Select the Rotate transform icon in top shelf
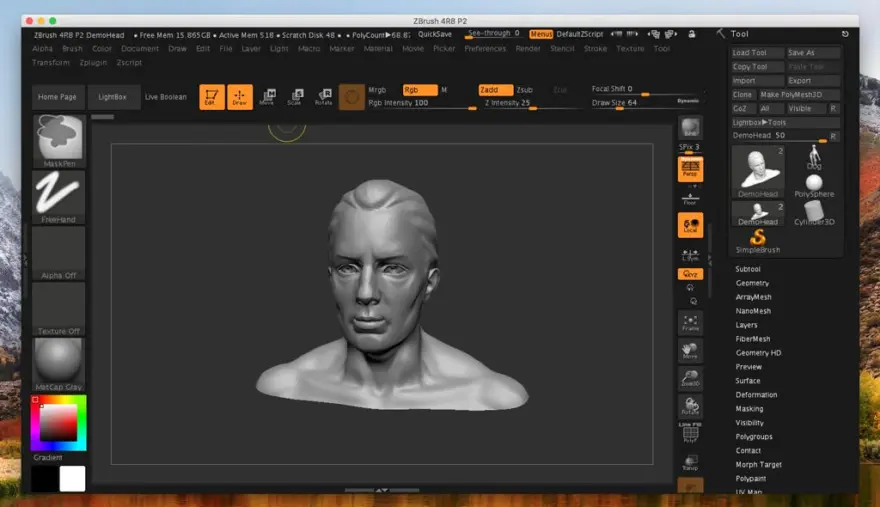 click(x=323, y=97)
